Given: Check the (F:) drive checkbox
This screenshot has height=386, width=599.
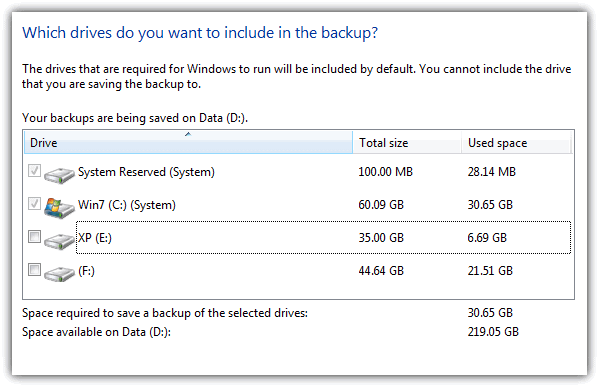Looking at the screenshot, I should 34,269.
